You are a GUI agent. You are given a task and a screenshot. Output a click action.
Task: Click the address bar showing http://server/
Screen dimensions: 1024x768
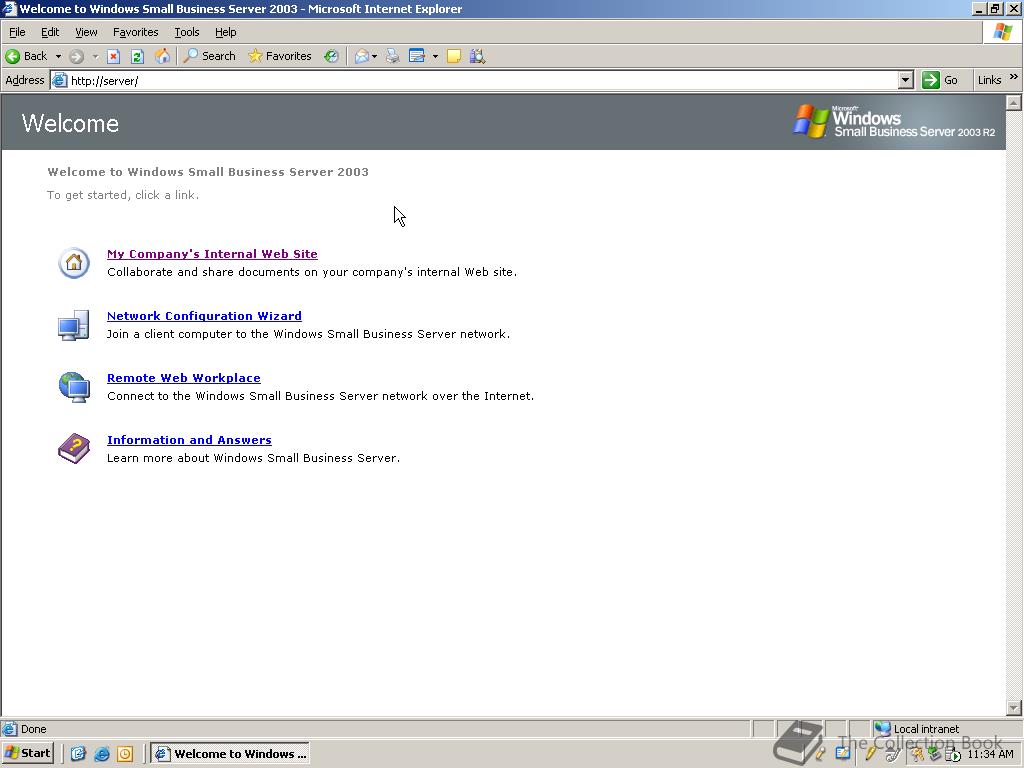coord(483,81)
